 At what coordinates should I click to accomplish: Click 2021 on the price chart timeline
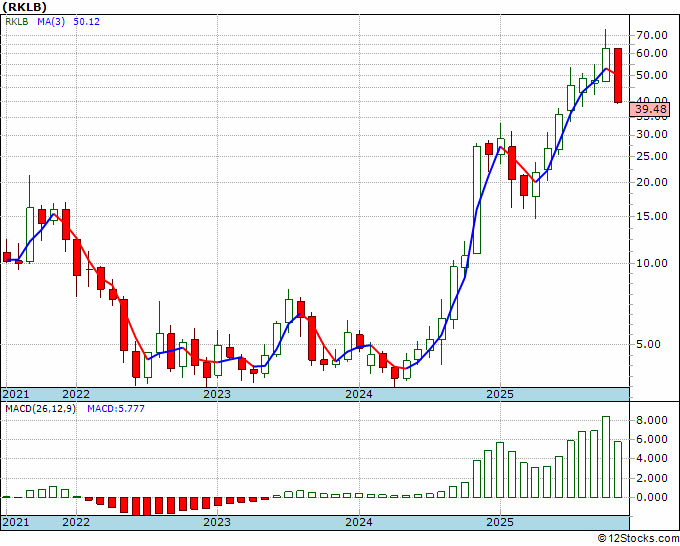(x=16, y=394)
